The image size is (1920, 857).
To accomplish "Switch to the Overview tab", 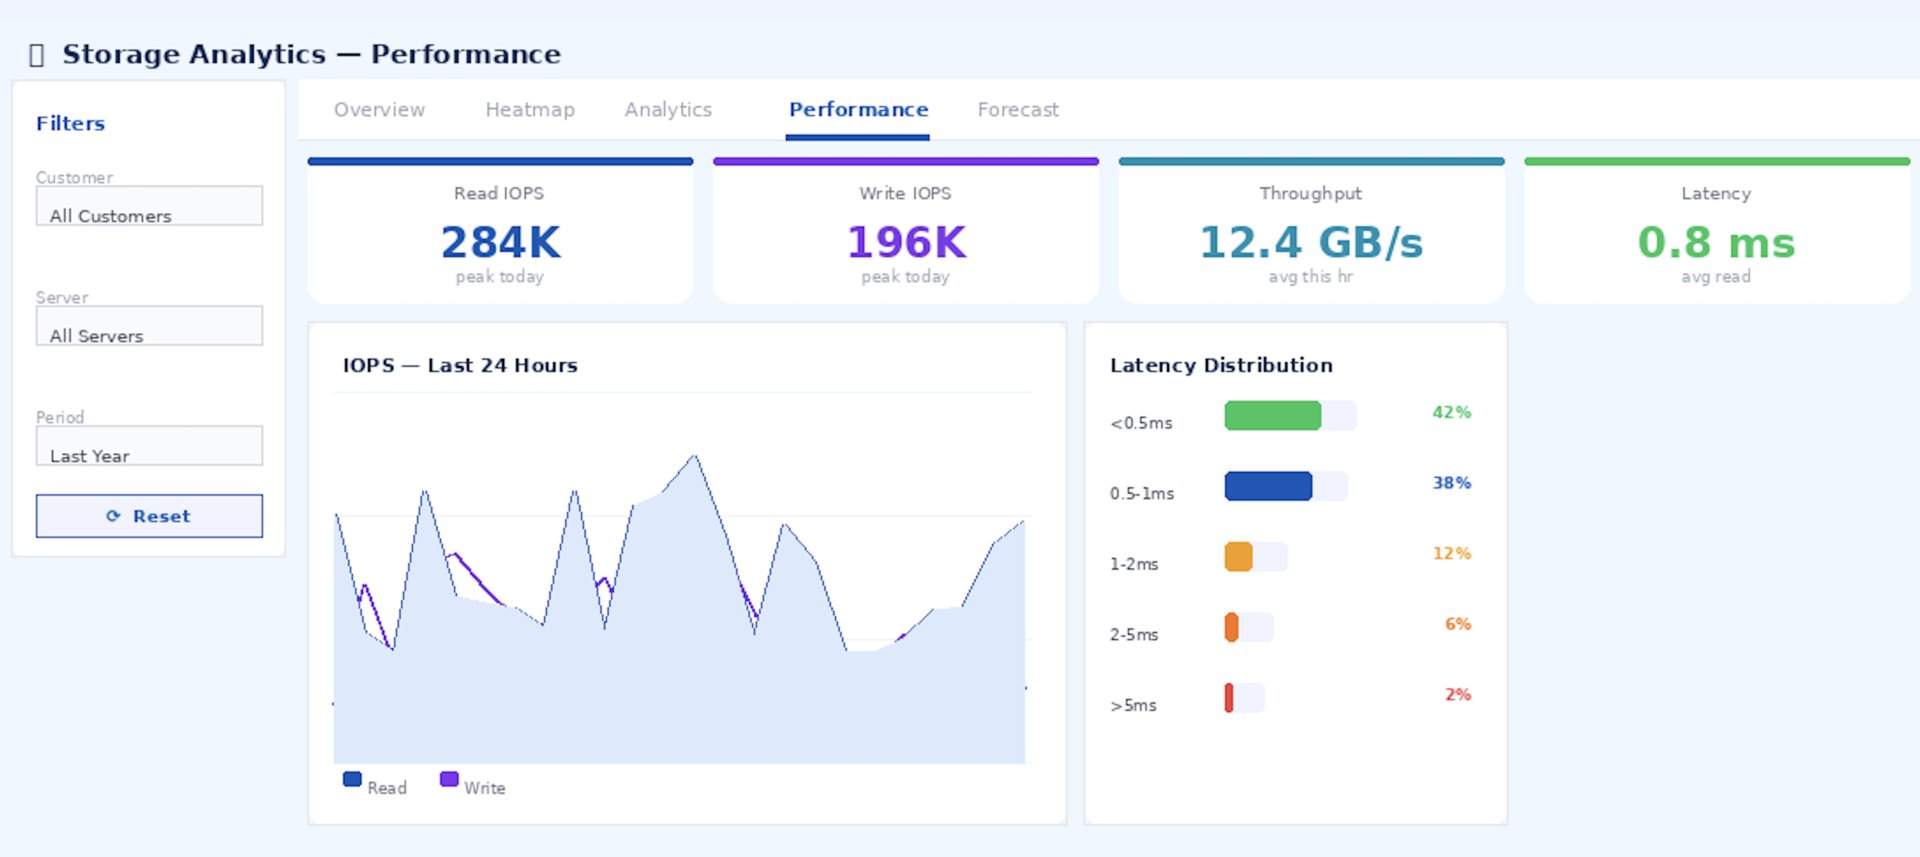I will click(379, 110).
